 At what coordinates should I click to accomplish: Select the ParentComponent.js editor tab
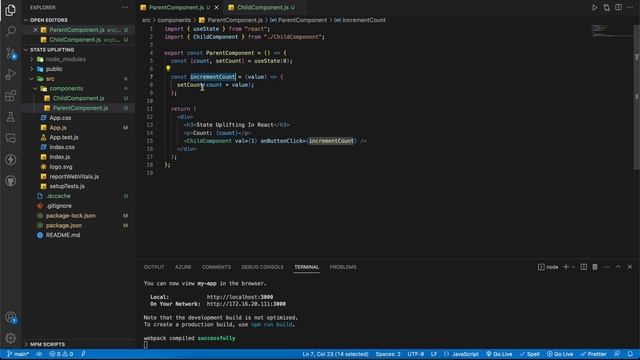[x=176, y=7]
